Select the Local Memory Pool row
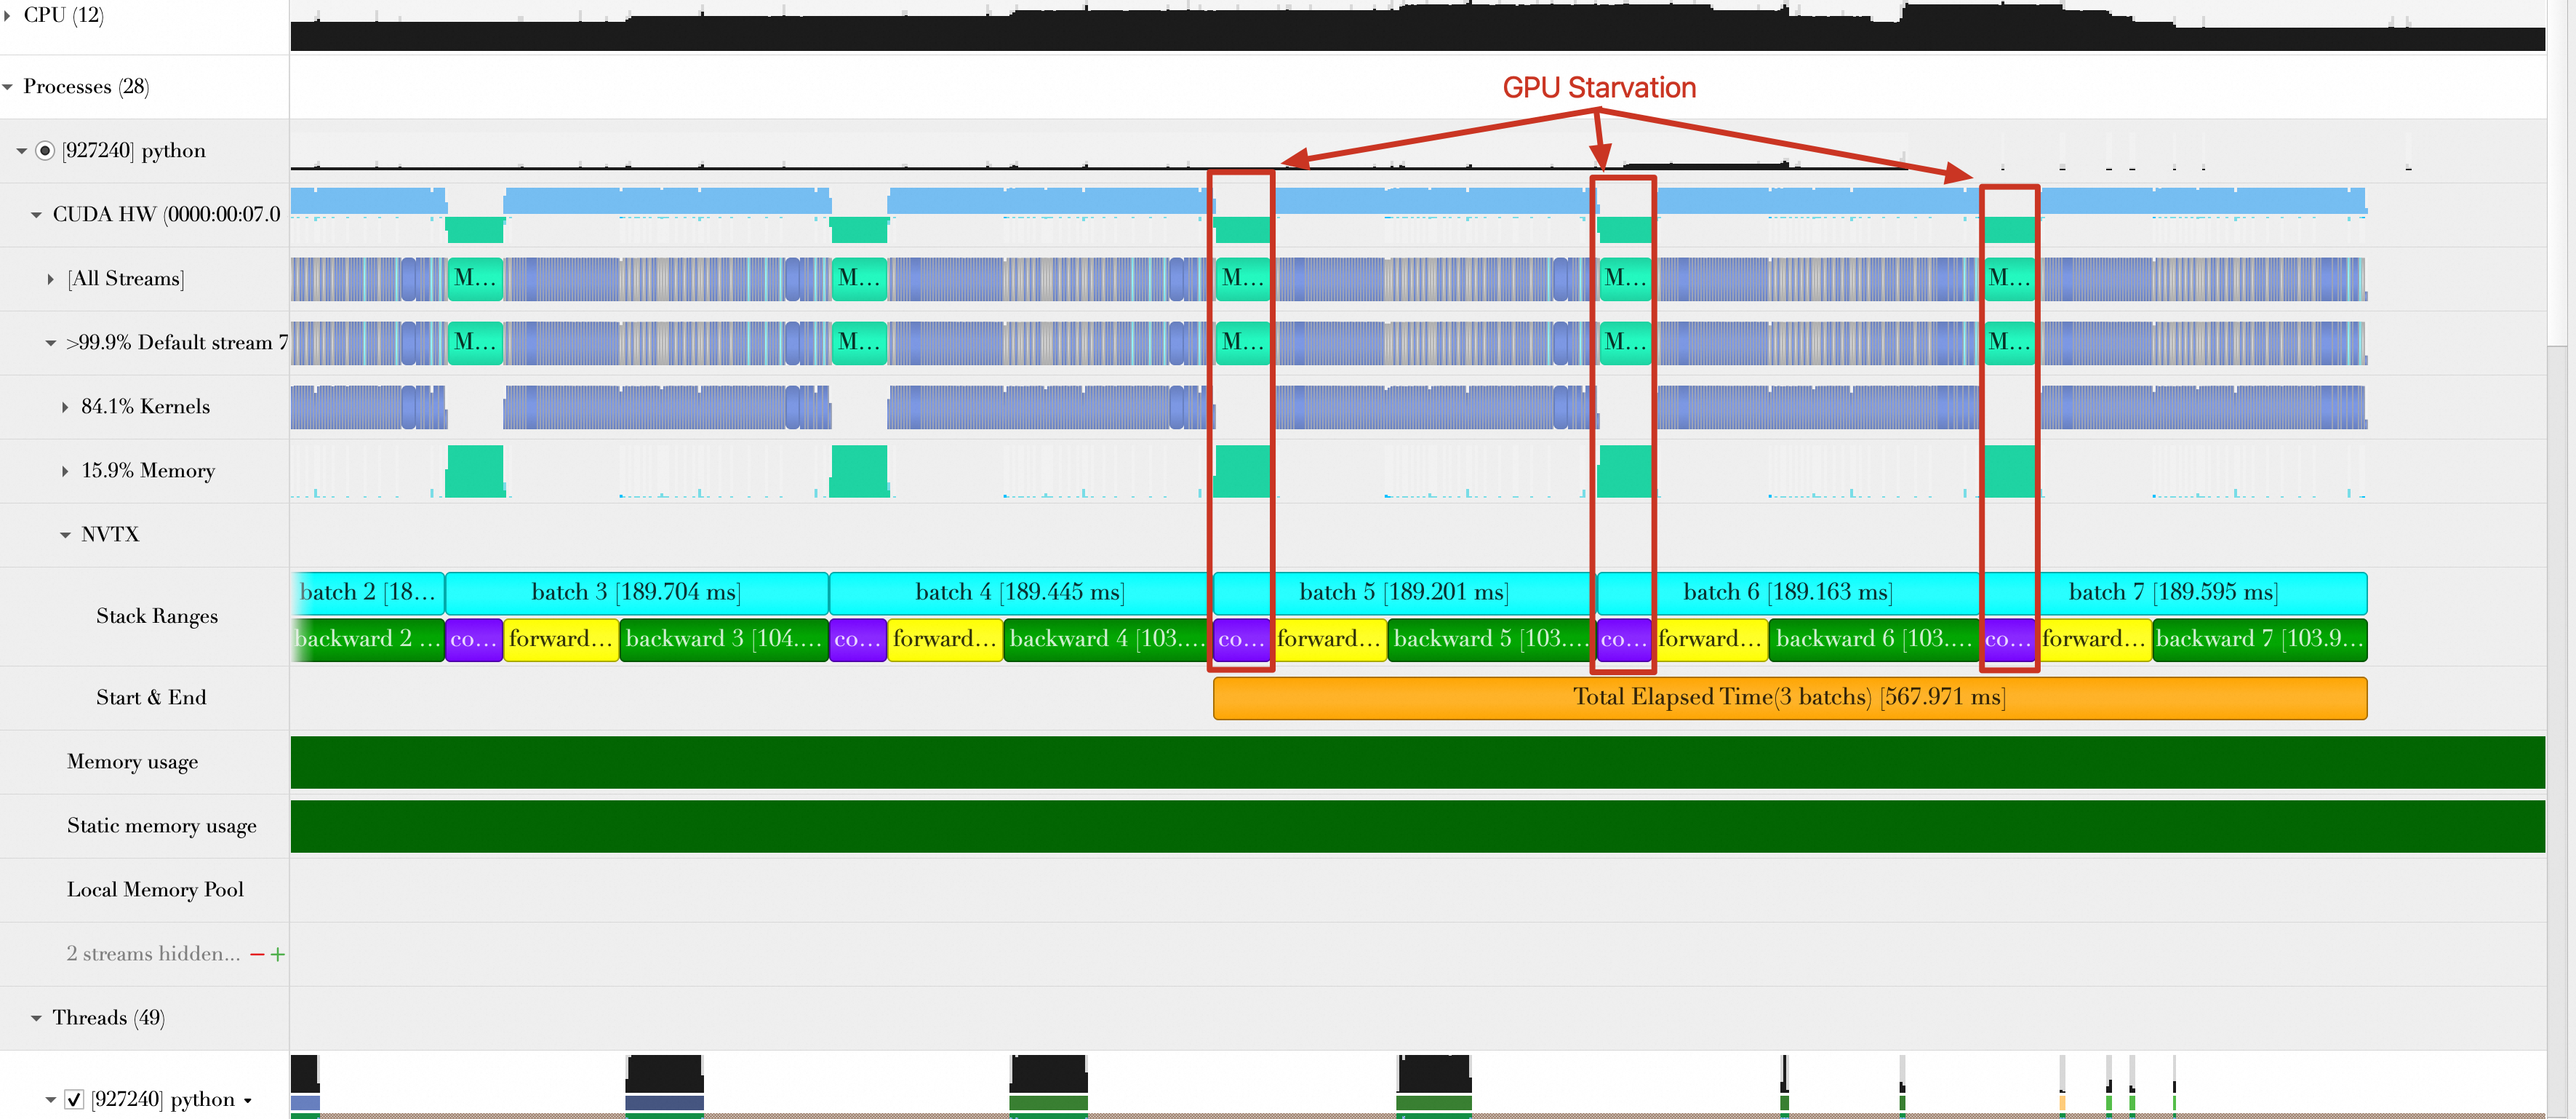The width and height of the screenshot is (2576, 1119). pos(155,890)
